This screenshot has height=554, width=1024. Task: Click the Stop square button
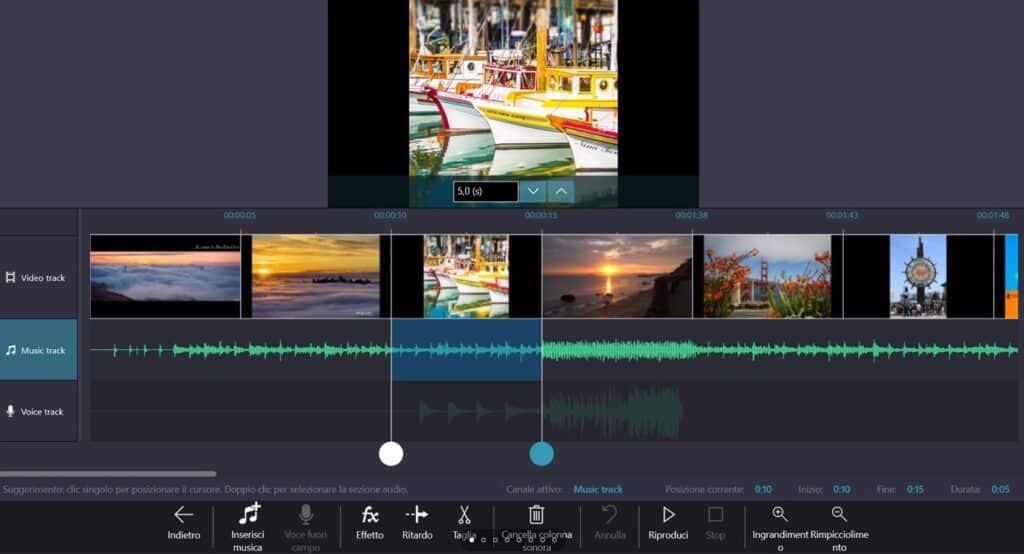[715, 515]
